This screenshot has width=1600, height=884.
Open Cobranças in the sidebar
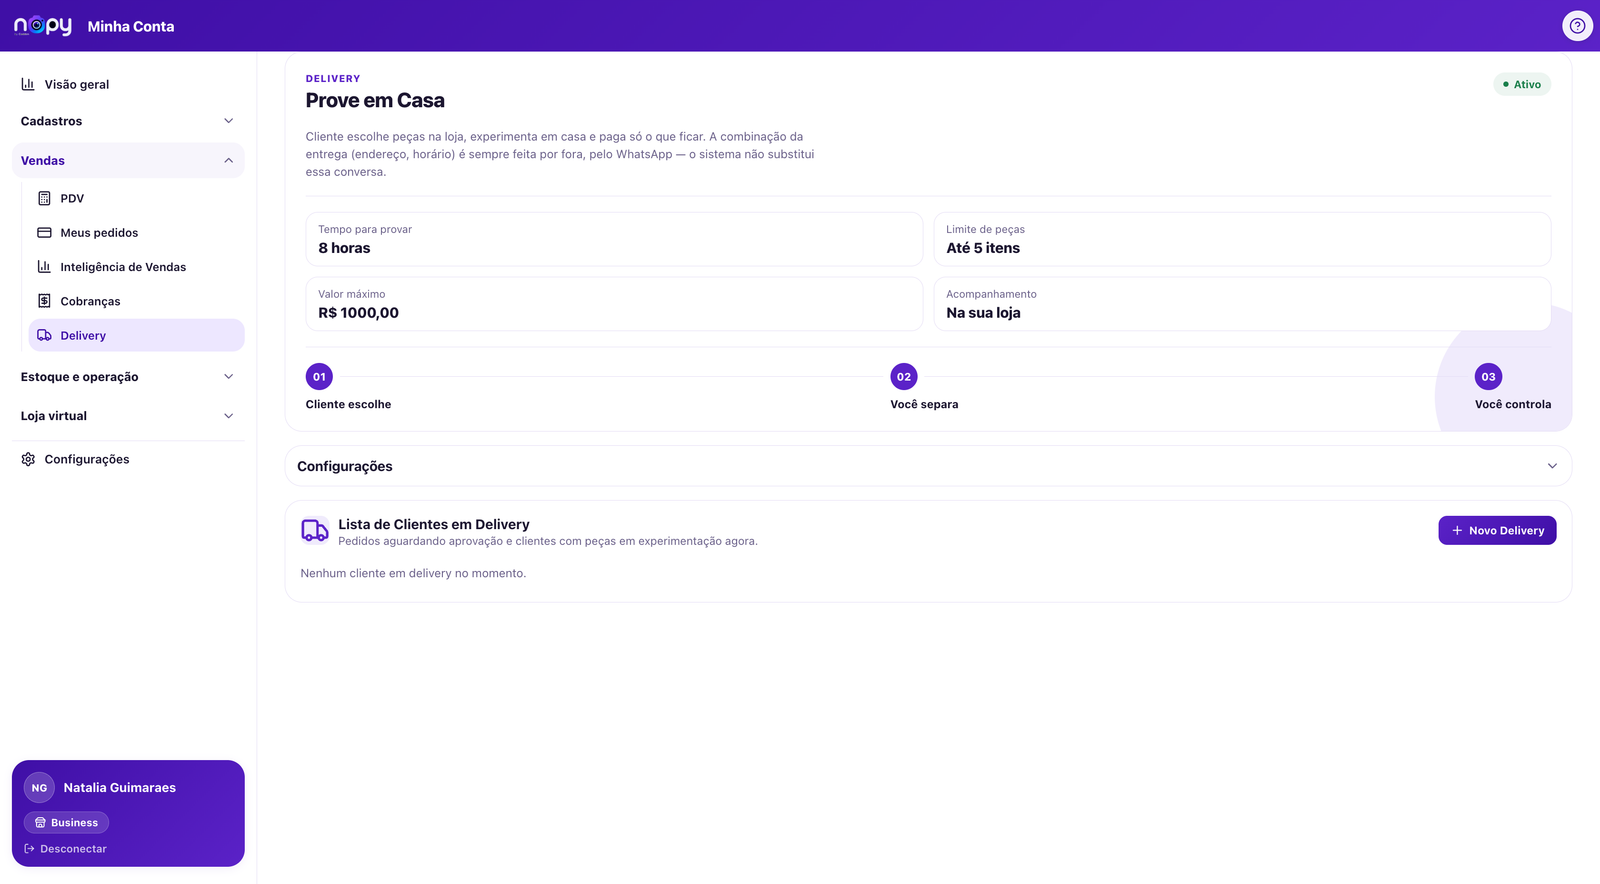pyautogui.click(x=136, y=301)
